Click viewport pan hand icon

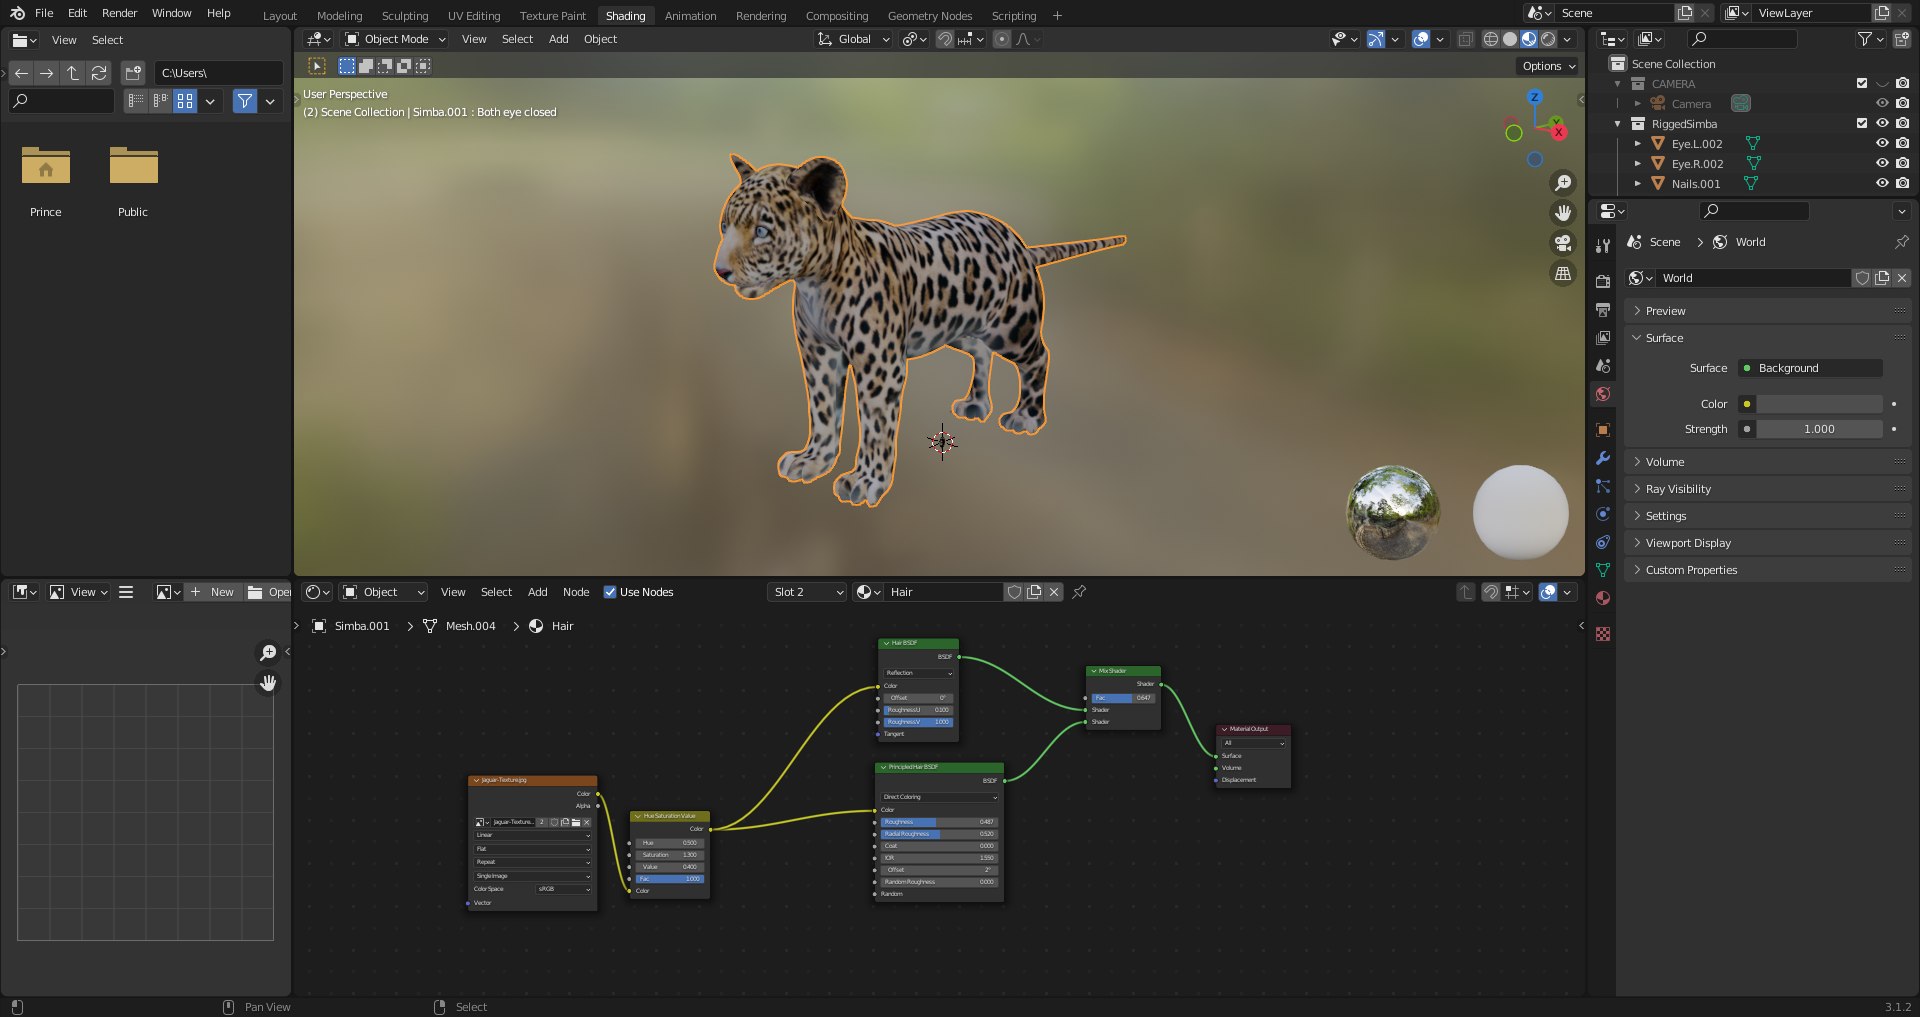pyautogui.click(x=1562, y=213)
